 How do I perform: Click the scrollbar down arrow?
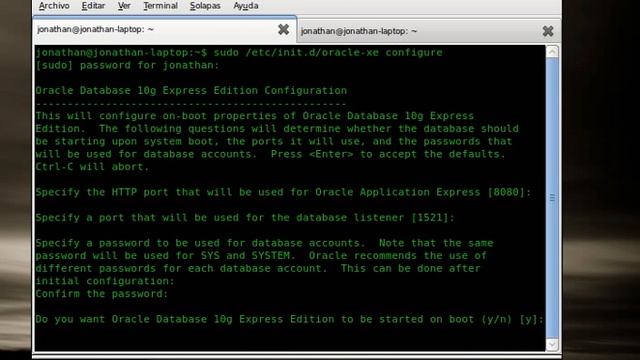552,344
